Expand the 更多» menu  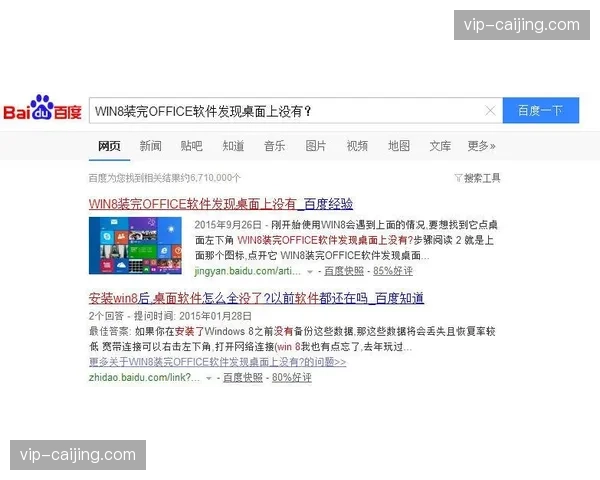click(481, 146)
